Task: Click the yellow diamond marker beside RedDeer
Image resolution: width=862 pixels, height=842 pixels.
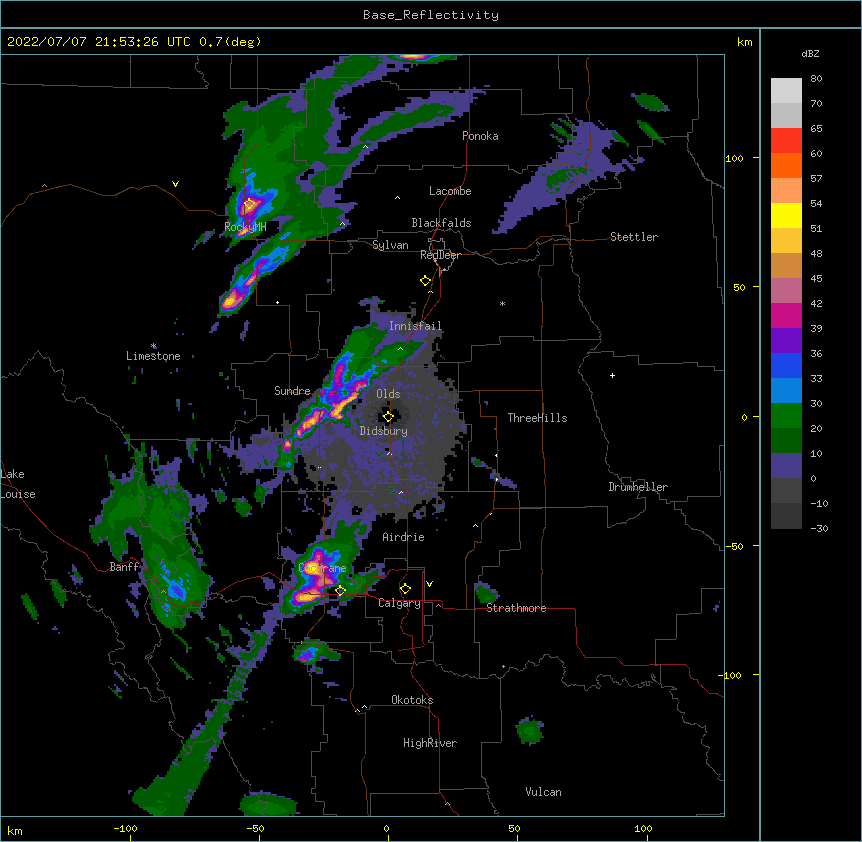Action: tap(425, 281)
